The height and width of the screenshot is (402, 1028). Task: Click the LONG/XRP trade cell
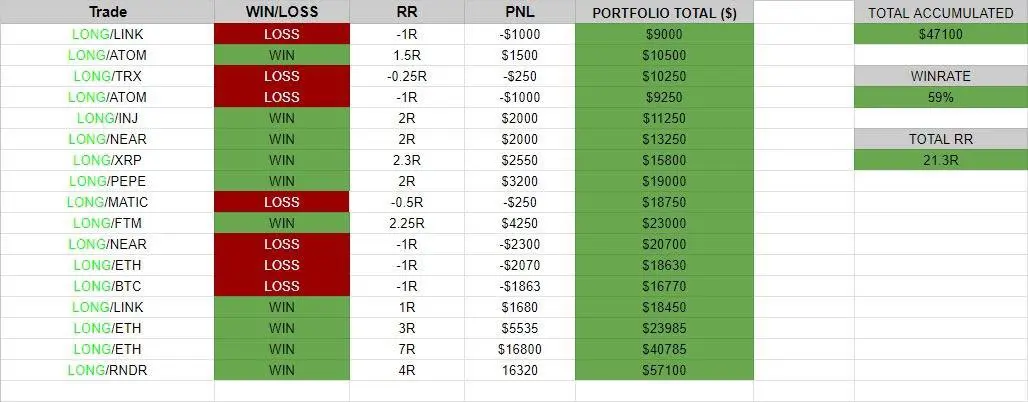(x=108, y=160)
